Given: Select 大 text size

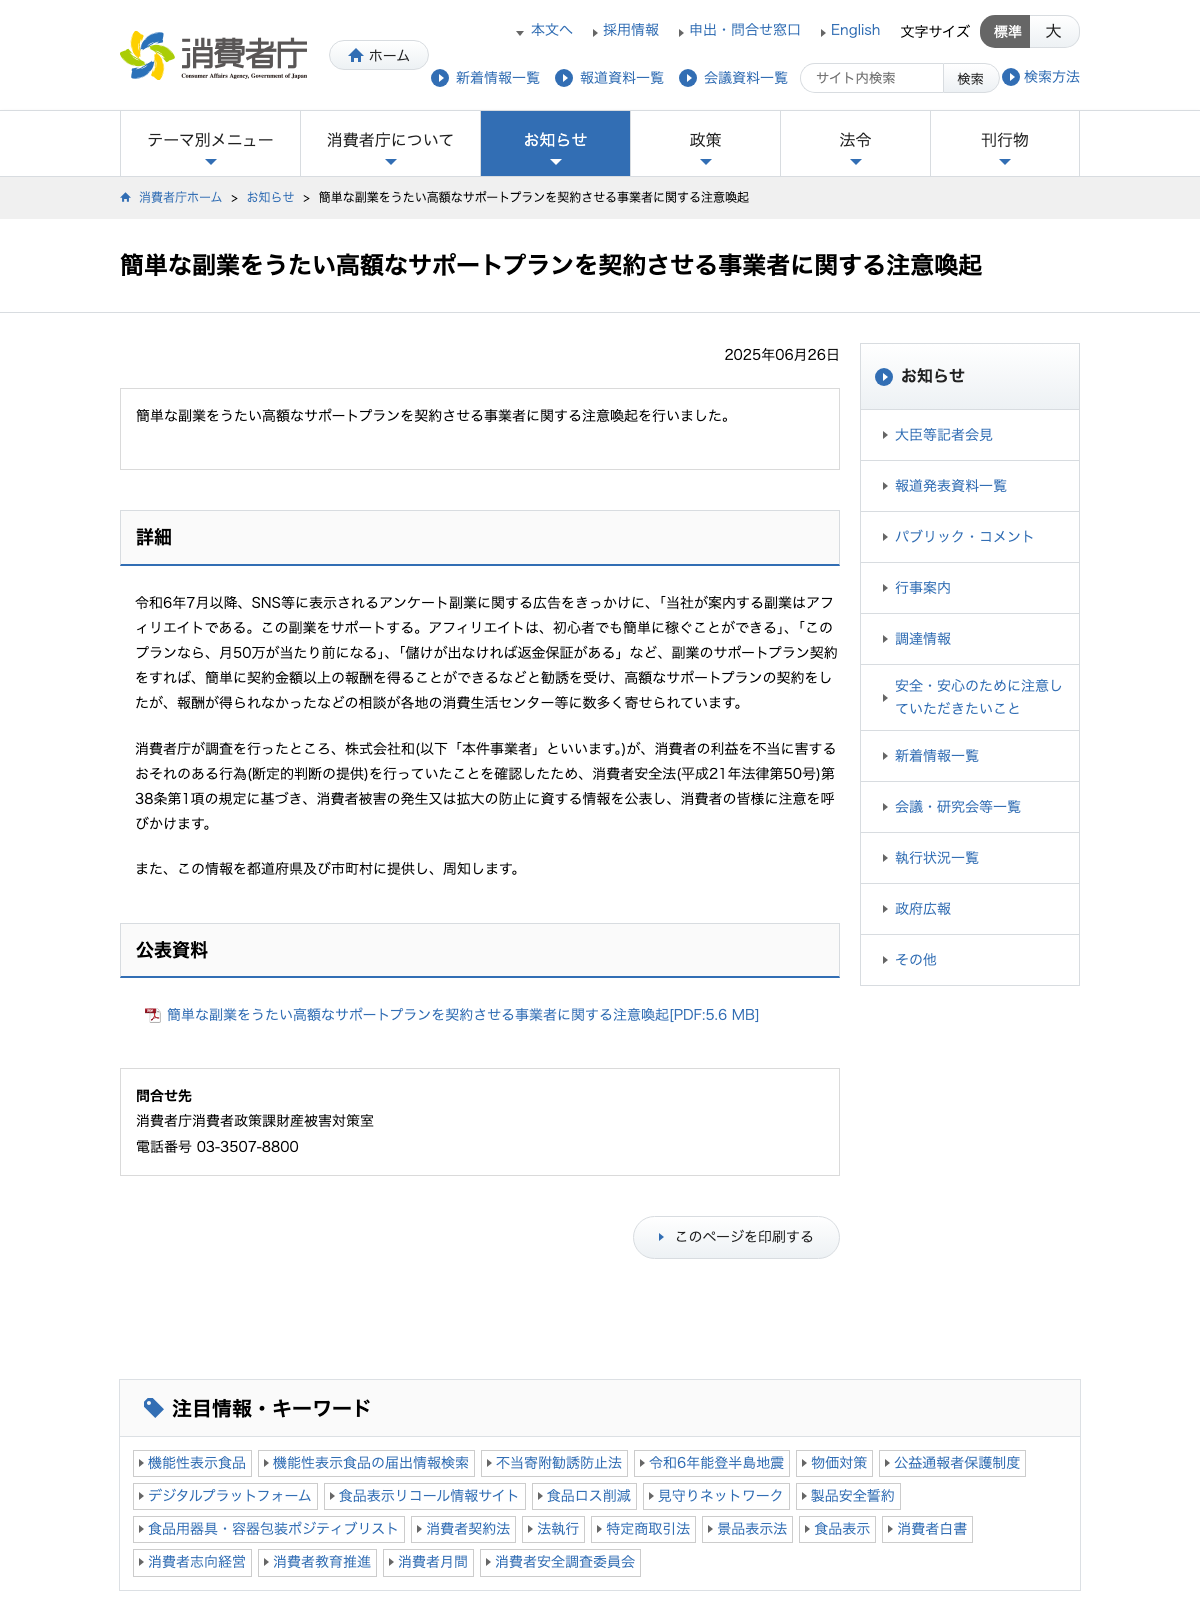Looking at the screenshot, I should pos(1054,32).
